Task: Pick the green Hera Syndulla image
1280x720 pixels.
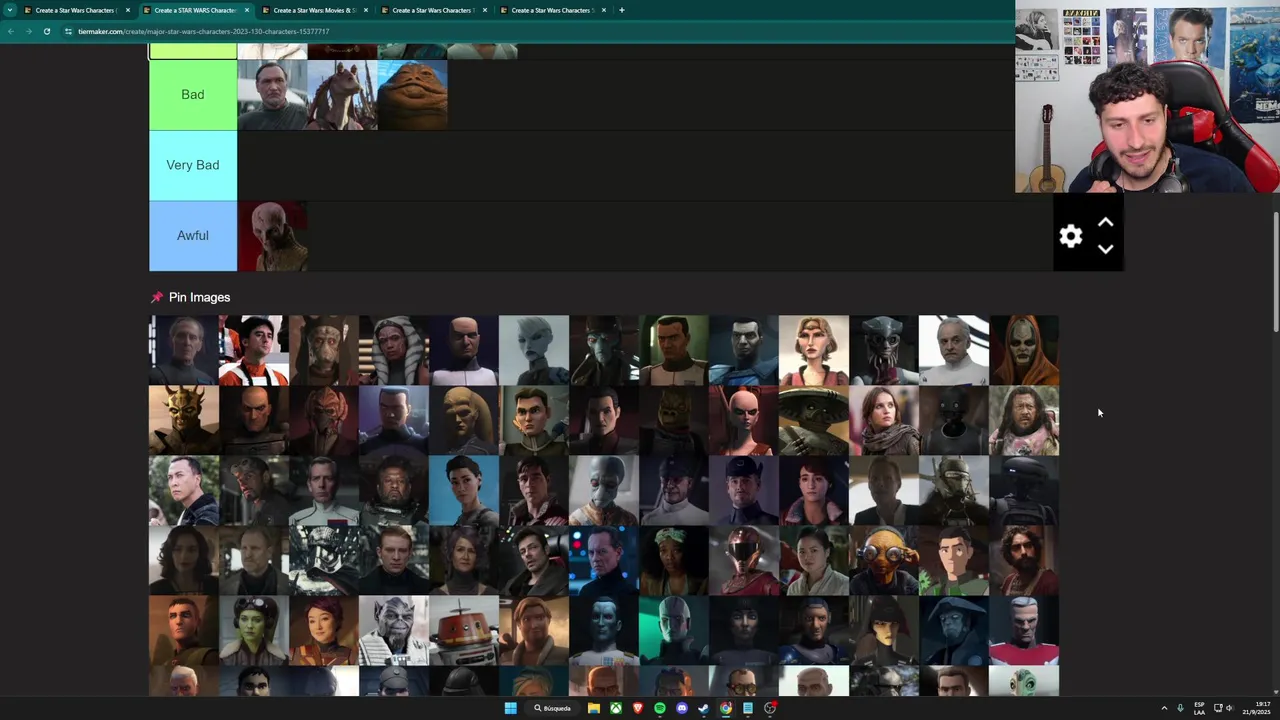Action: pyautogui.click(x=254, y=630)
